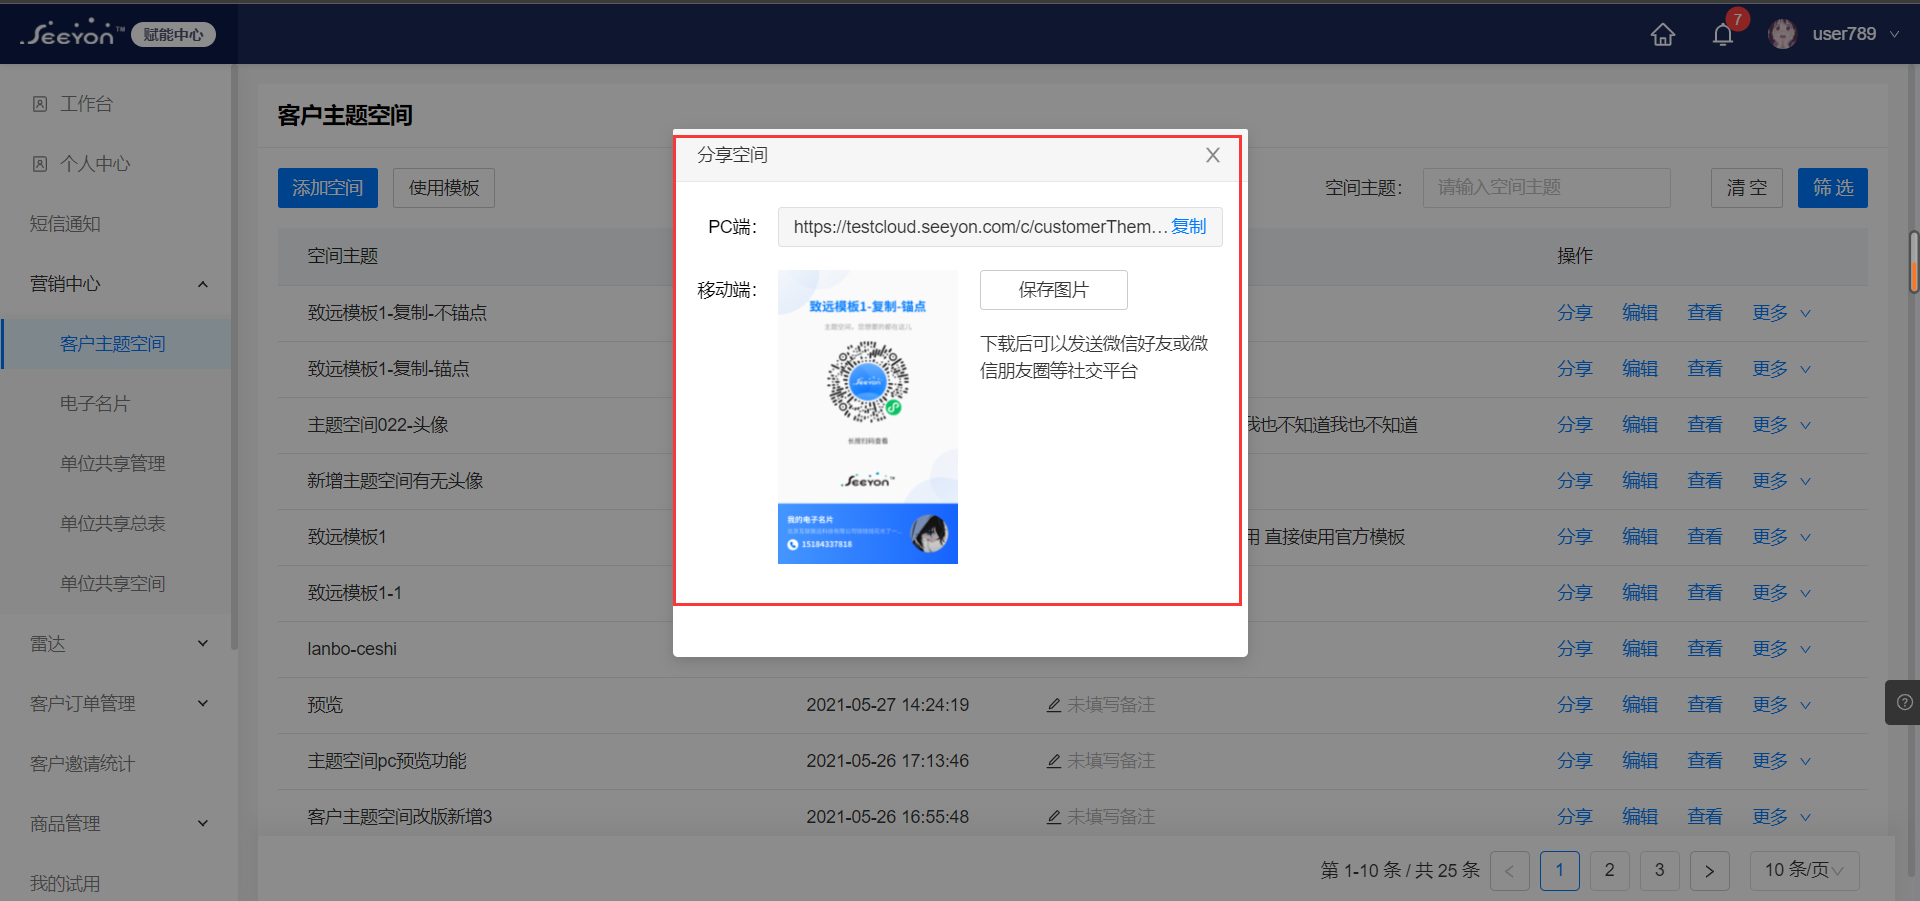This screenshot has height=901, width=1920.
Task: Click the 致远模板1-复制-锚点 row title
Action: click(388, 369)
